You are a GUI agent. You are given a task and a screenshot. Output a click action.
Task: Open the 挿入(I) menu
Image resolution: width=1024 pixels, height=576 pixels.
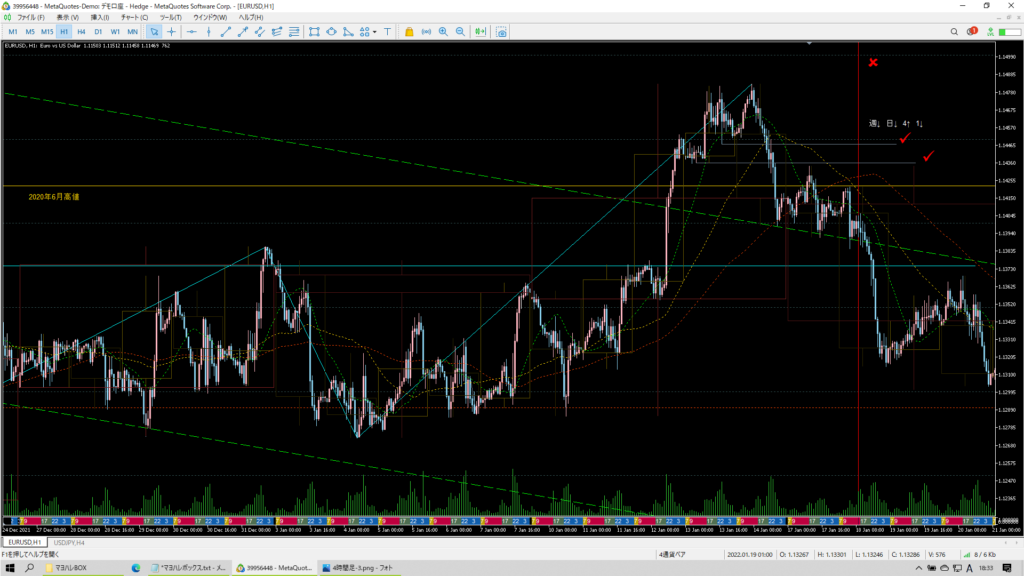click(x=99, y=18)
